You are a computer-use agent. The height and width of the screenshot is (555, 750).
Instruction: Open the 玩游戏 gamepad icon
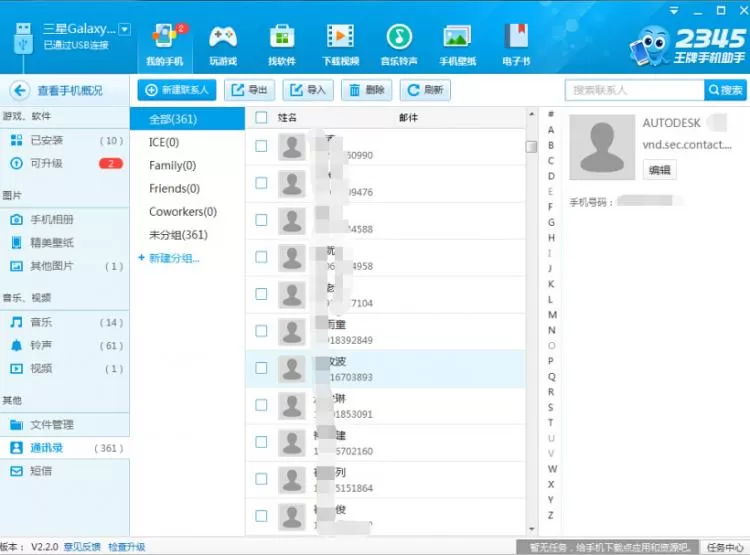(x=223, y=37)
